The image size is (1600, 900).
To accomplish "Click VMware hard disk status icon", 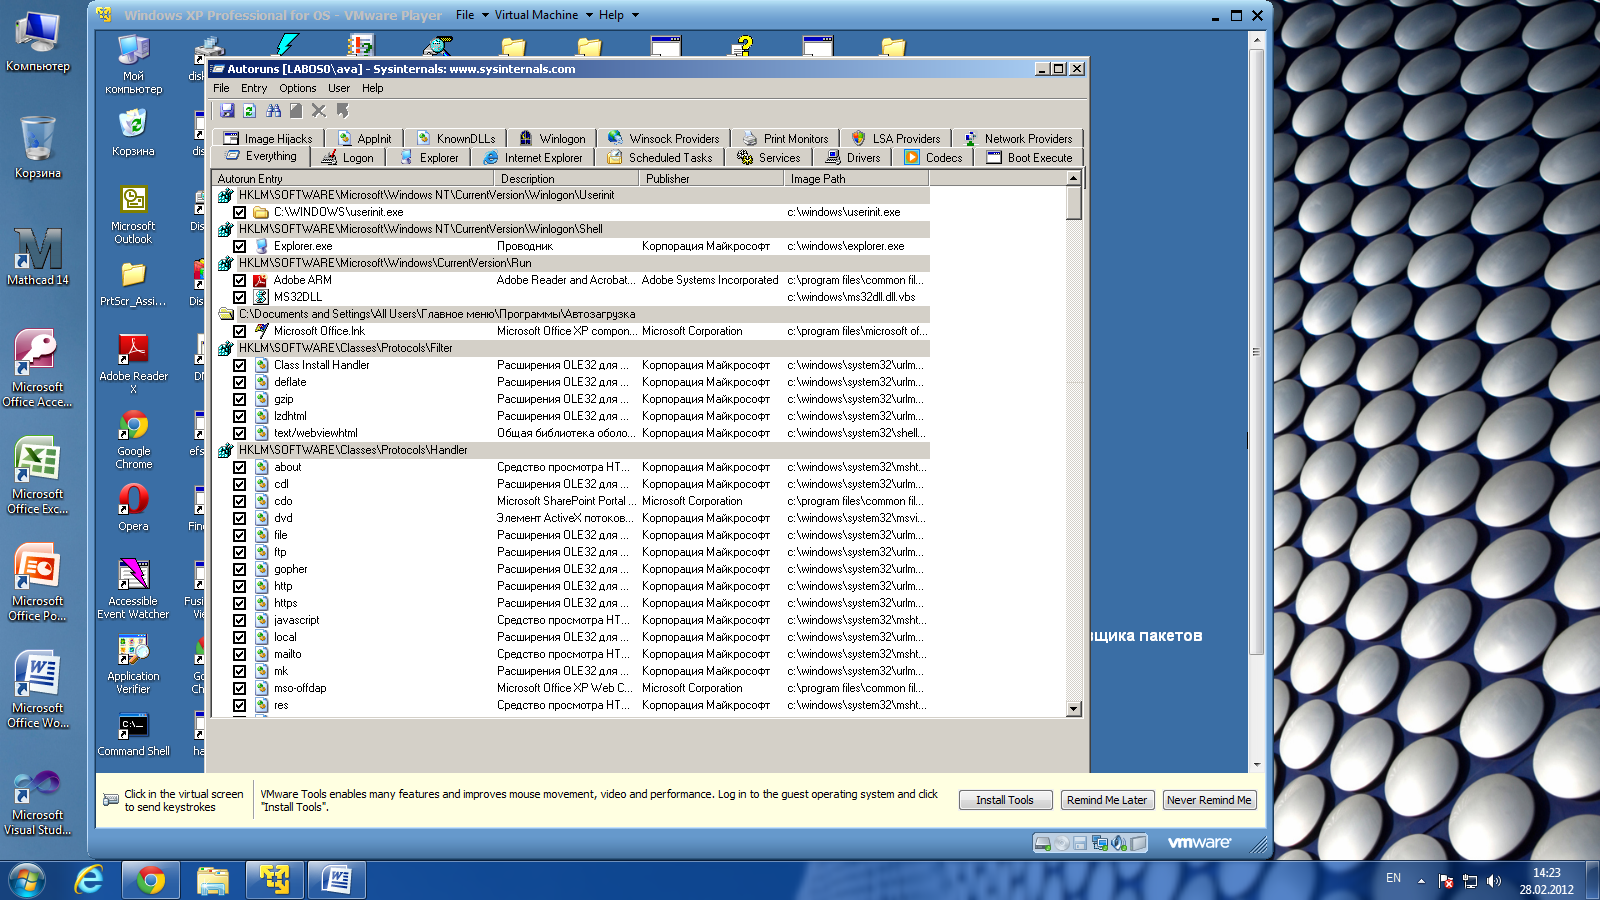I will coord(1043,843).
